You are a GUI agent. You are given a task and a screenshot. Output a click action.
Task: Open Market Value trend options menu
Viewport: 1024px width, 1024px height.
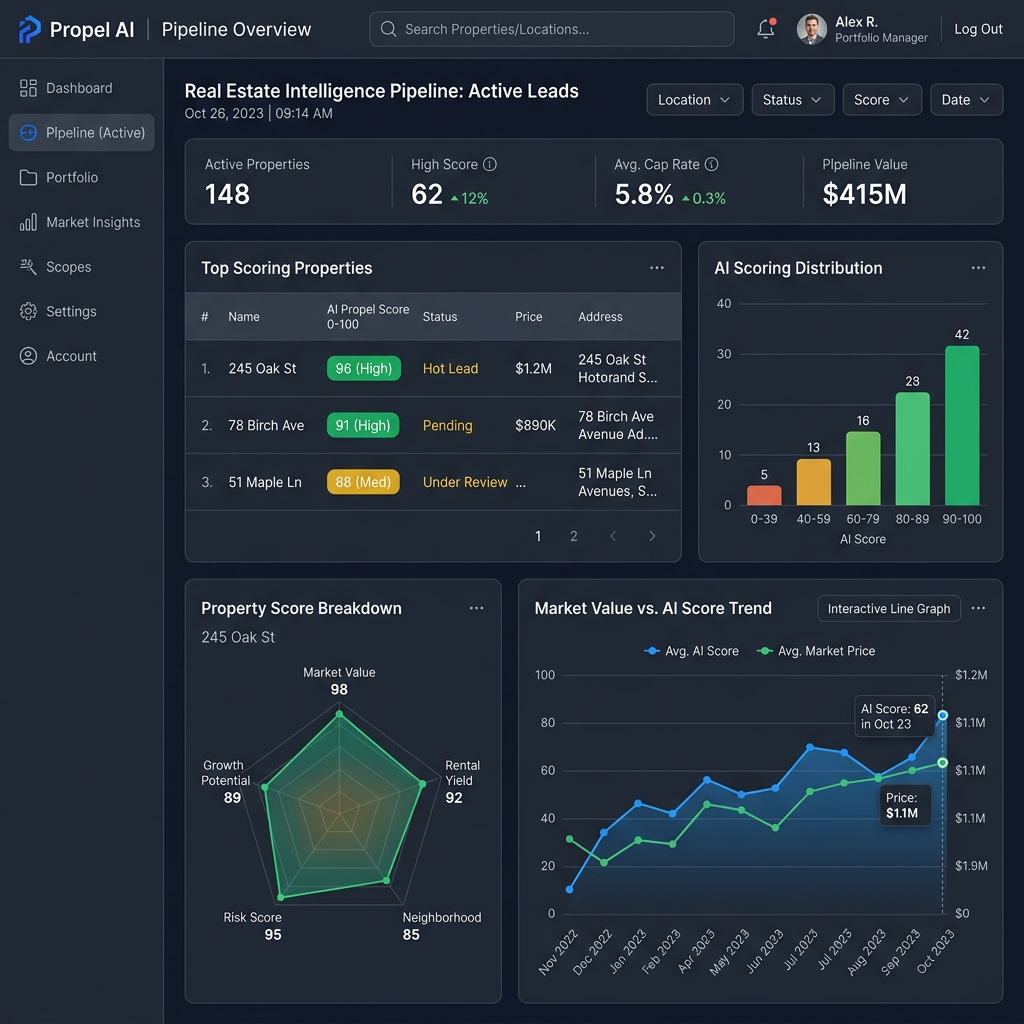[978, 608]
